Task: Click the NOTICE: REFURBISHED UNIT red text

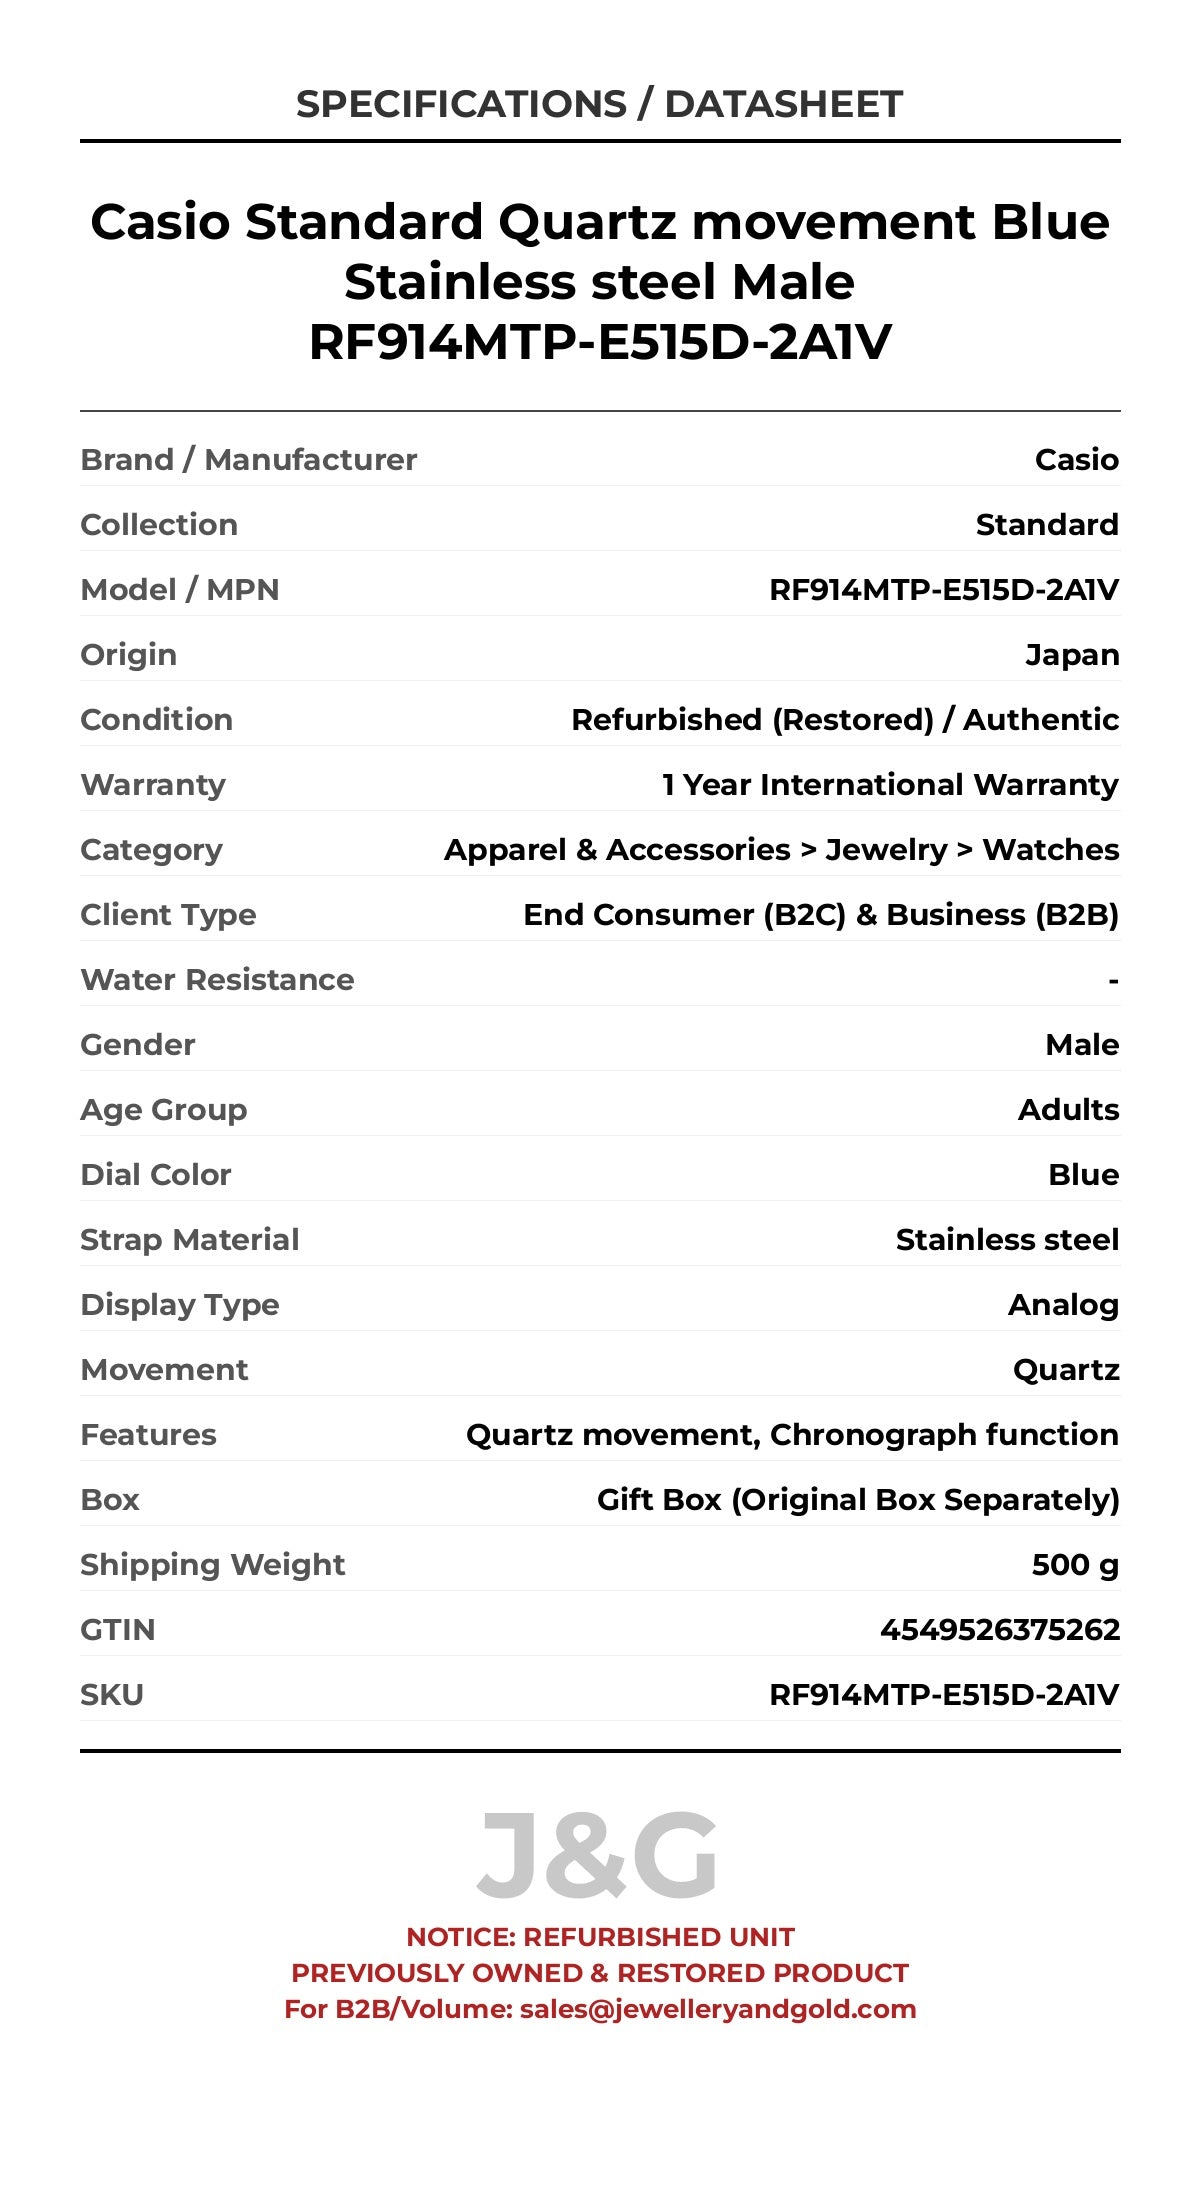Action: click(600, 1937)
